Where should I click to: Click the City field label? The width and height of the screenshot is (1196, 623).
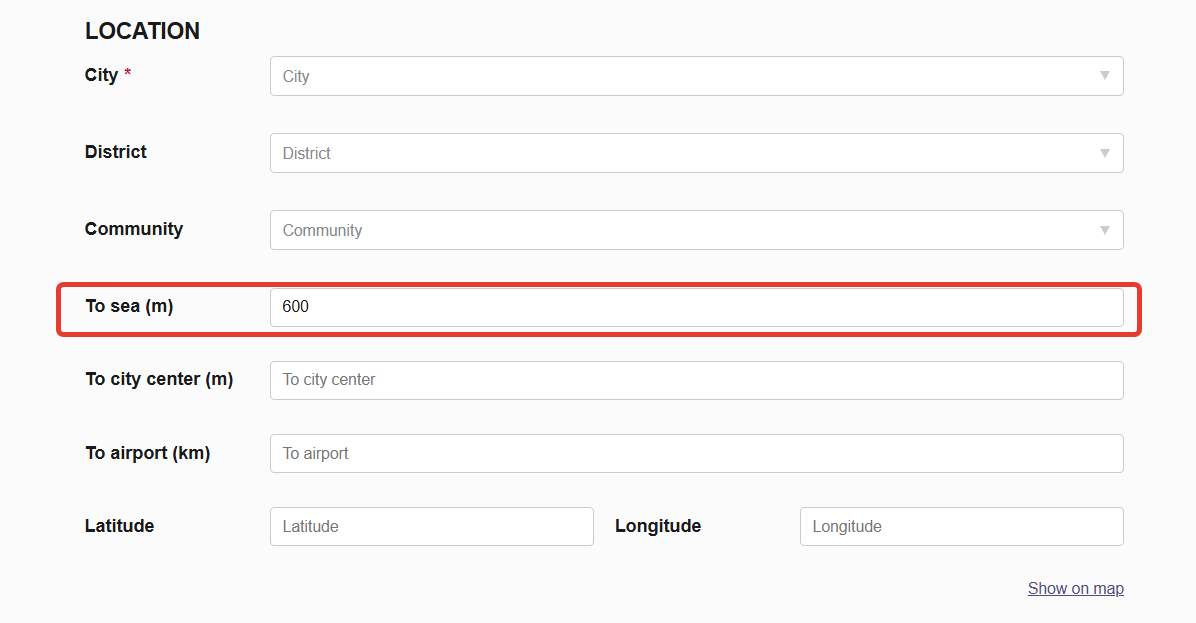[101, 76]
